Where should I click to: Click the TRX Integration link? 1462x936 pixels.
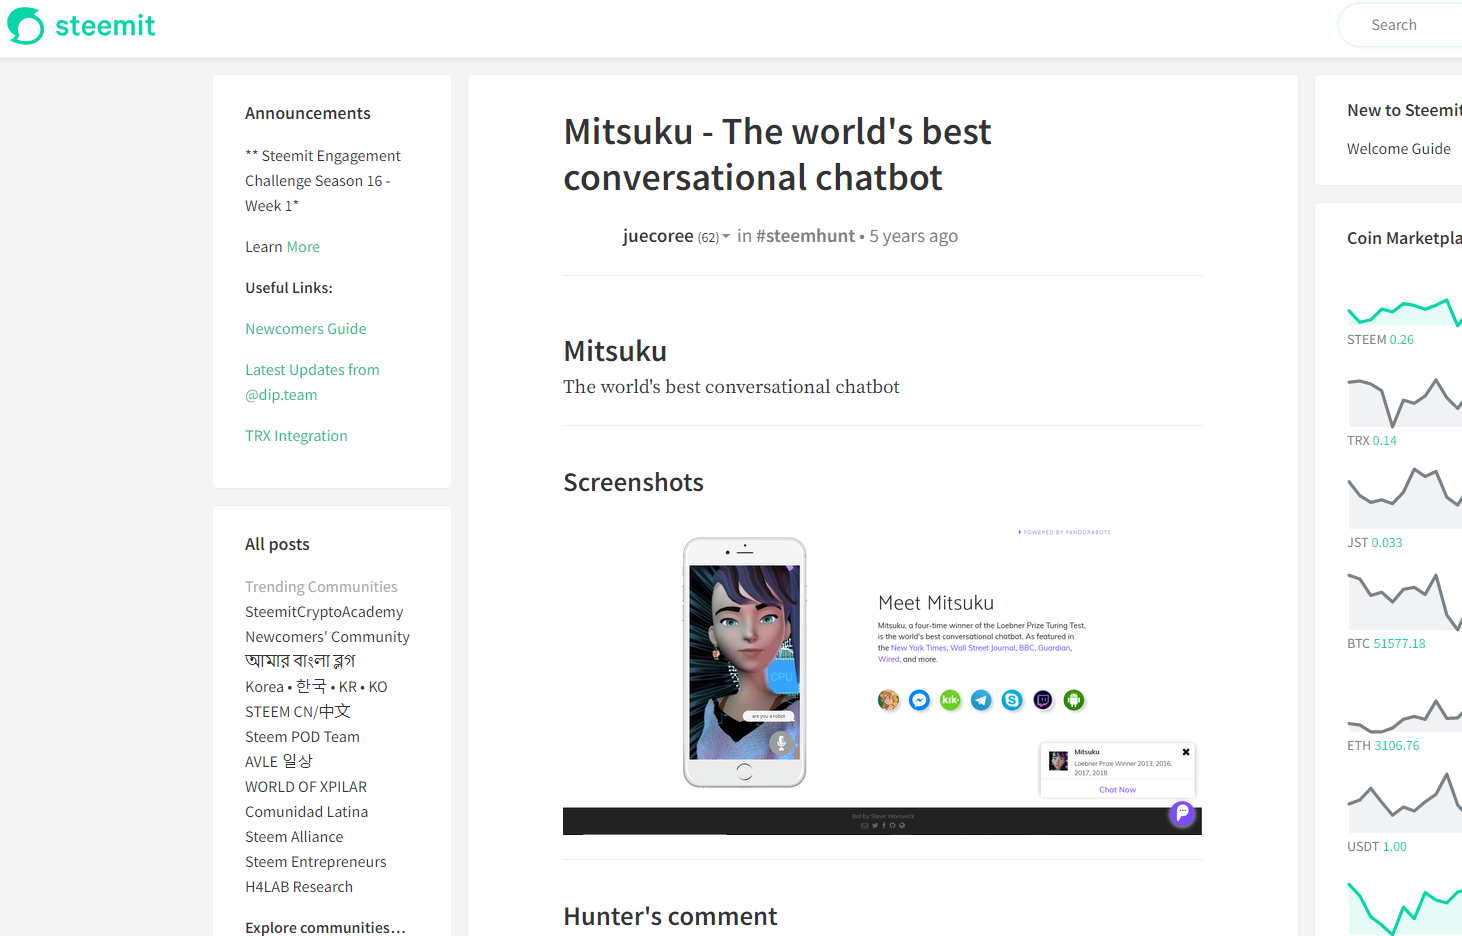[296, 436]
